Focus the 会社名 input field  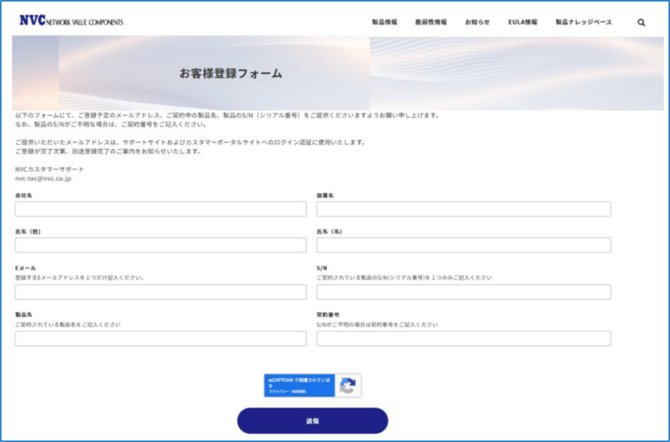point(161,209)
